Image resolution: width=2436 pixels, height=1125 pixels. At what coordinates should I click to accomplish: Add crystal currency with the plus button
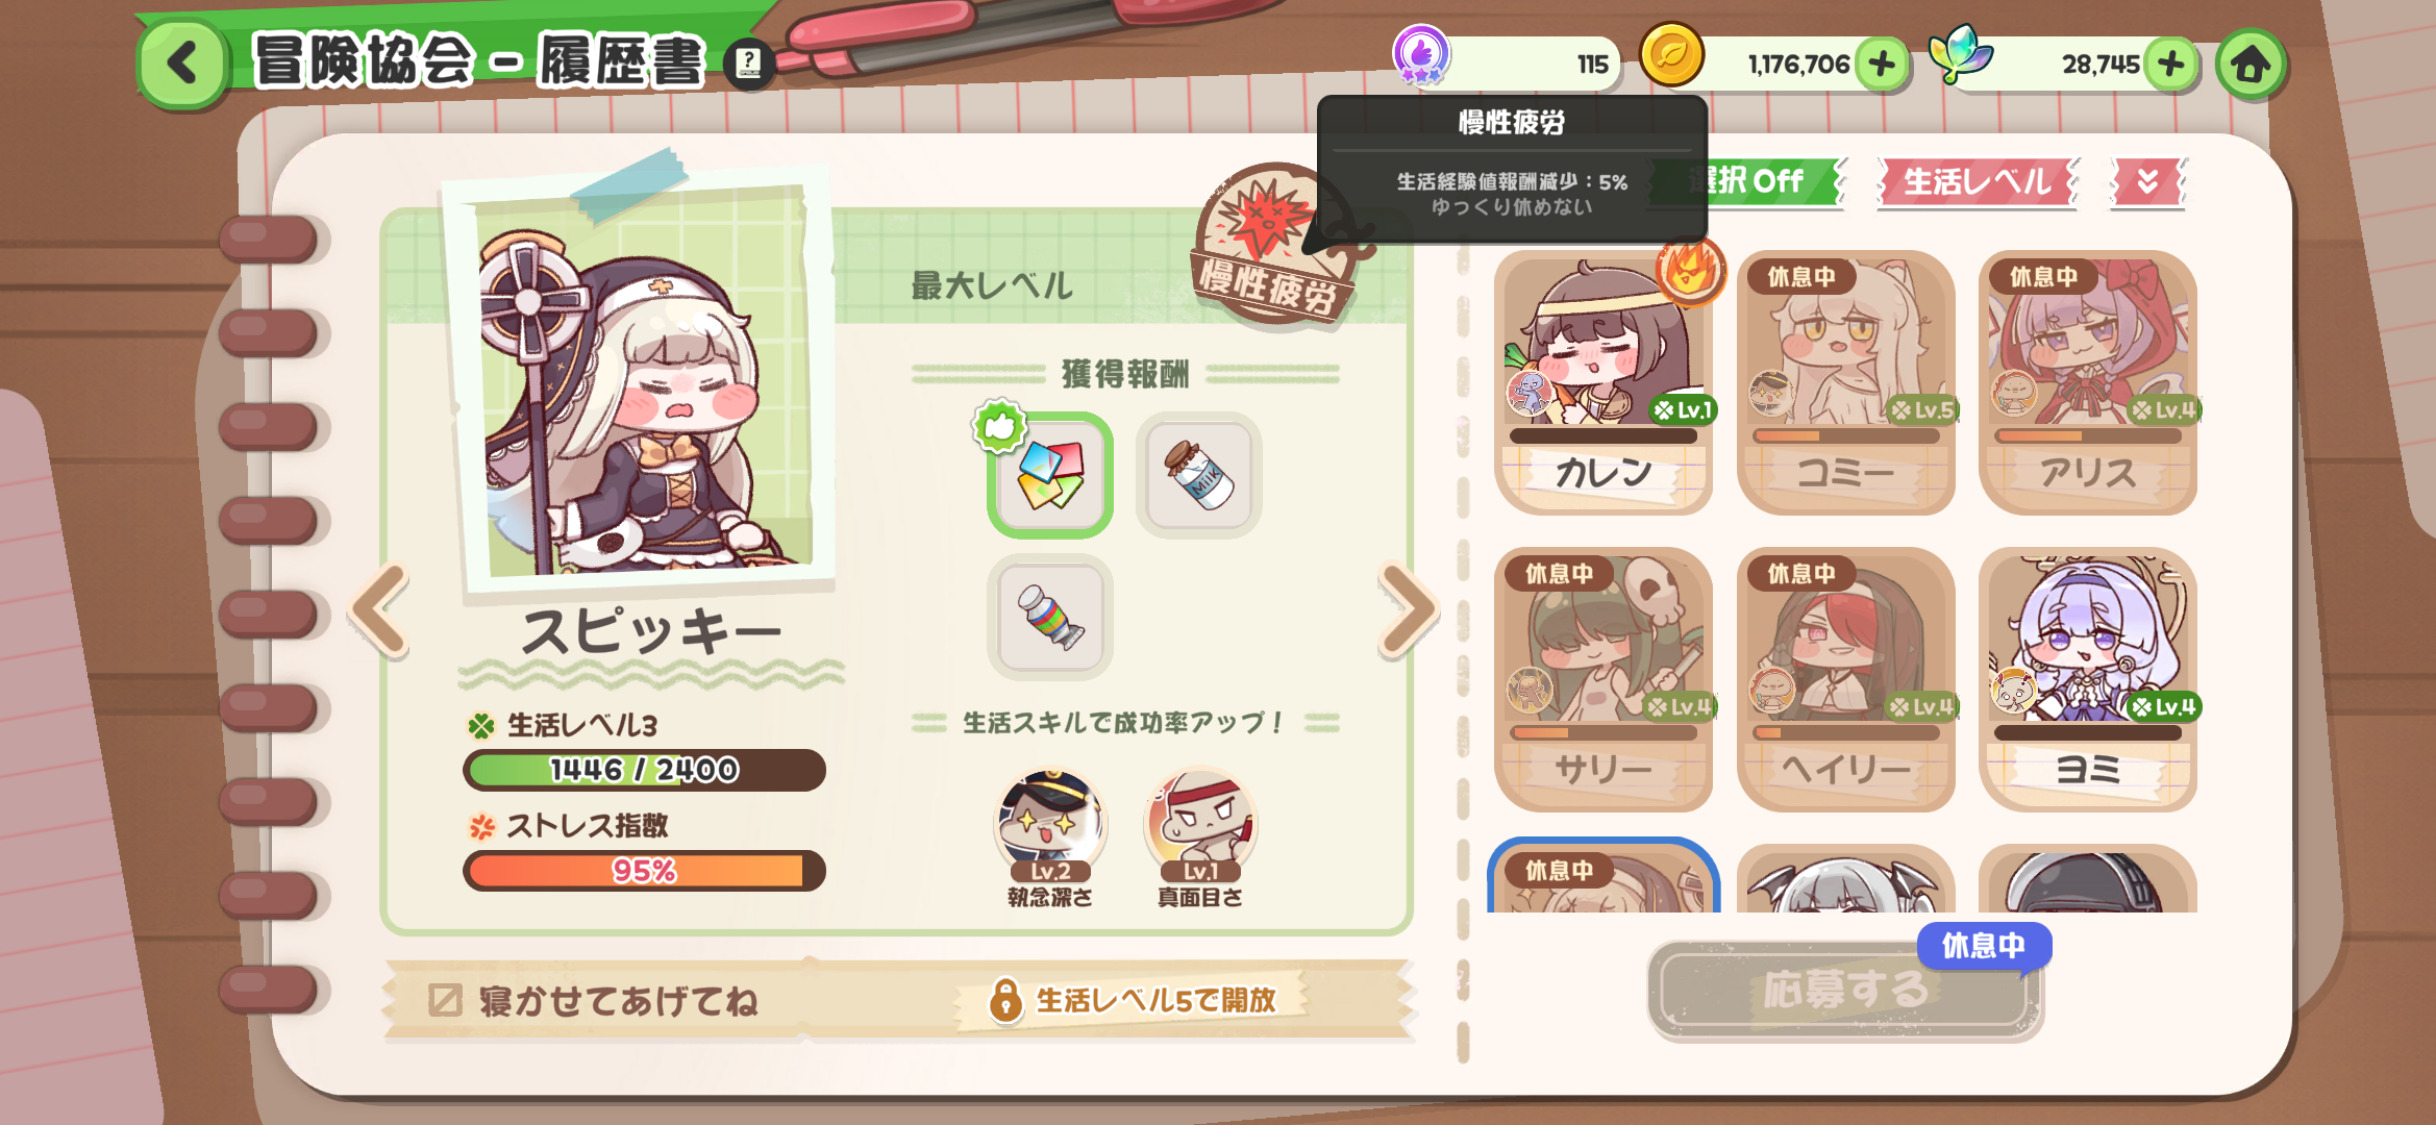(x=2170, y=65)
